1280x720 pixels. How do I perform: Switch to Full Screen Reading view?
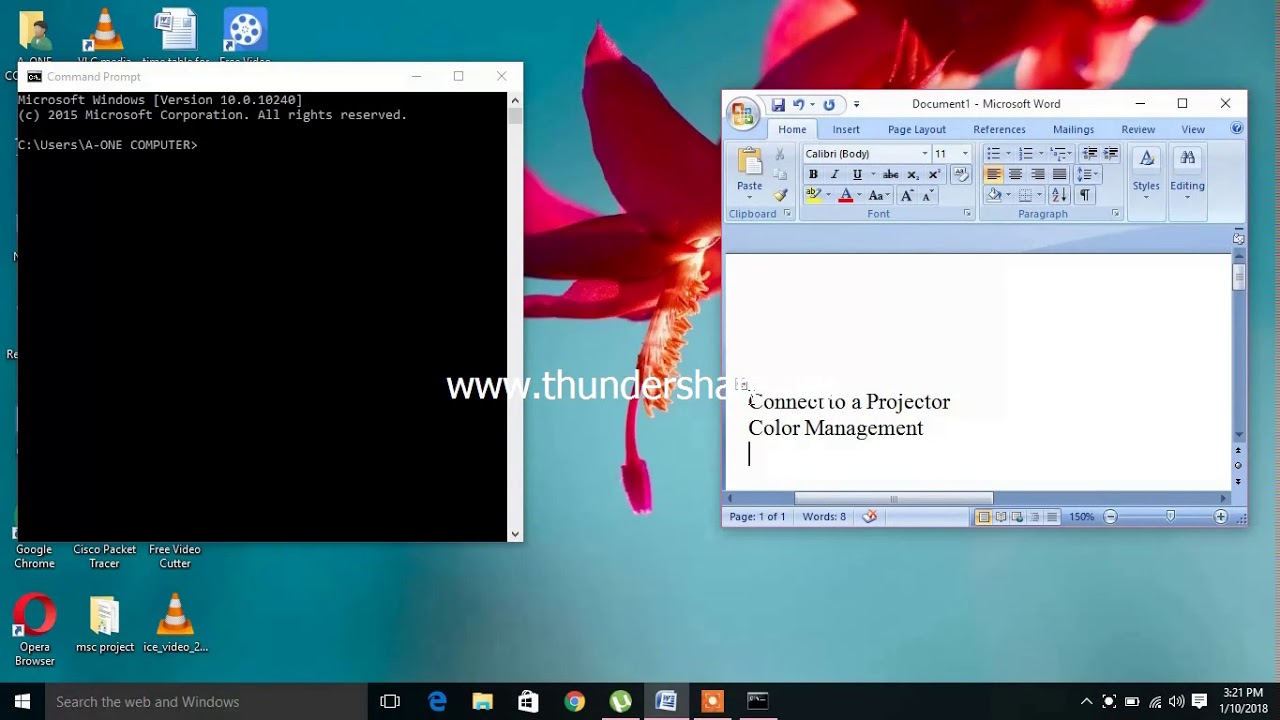(1000, 517)
